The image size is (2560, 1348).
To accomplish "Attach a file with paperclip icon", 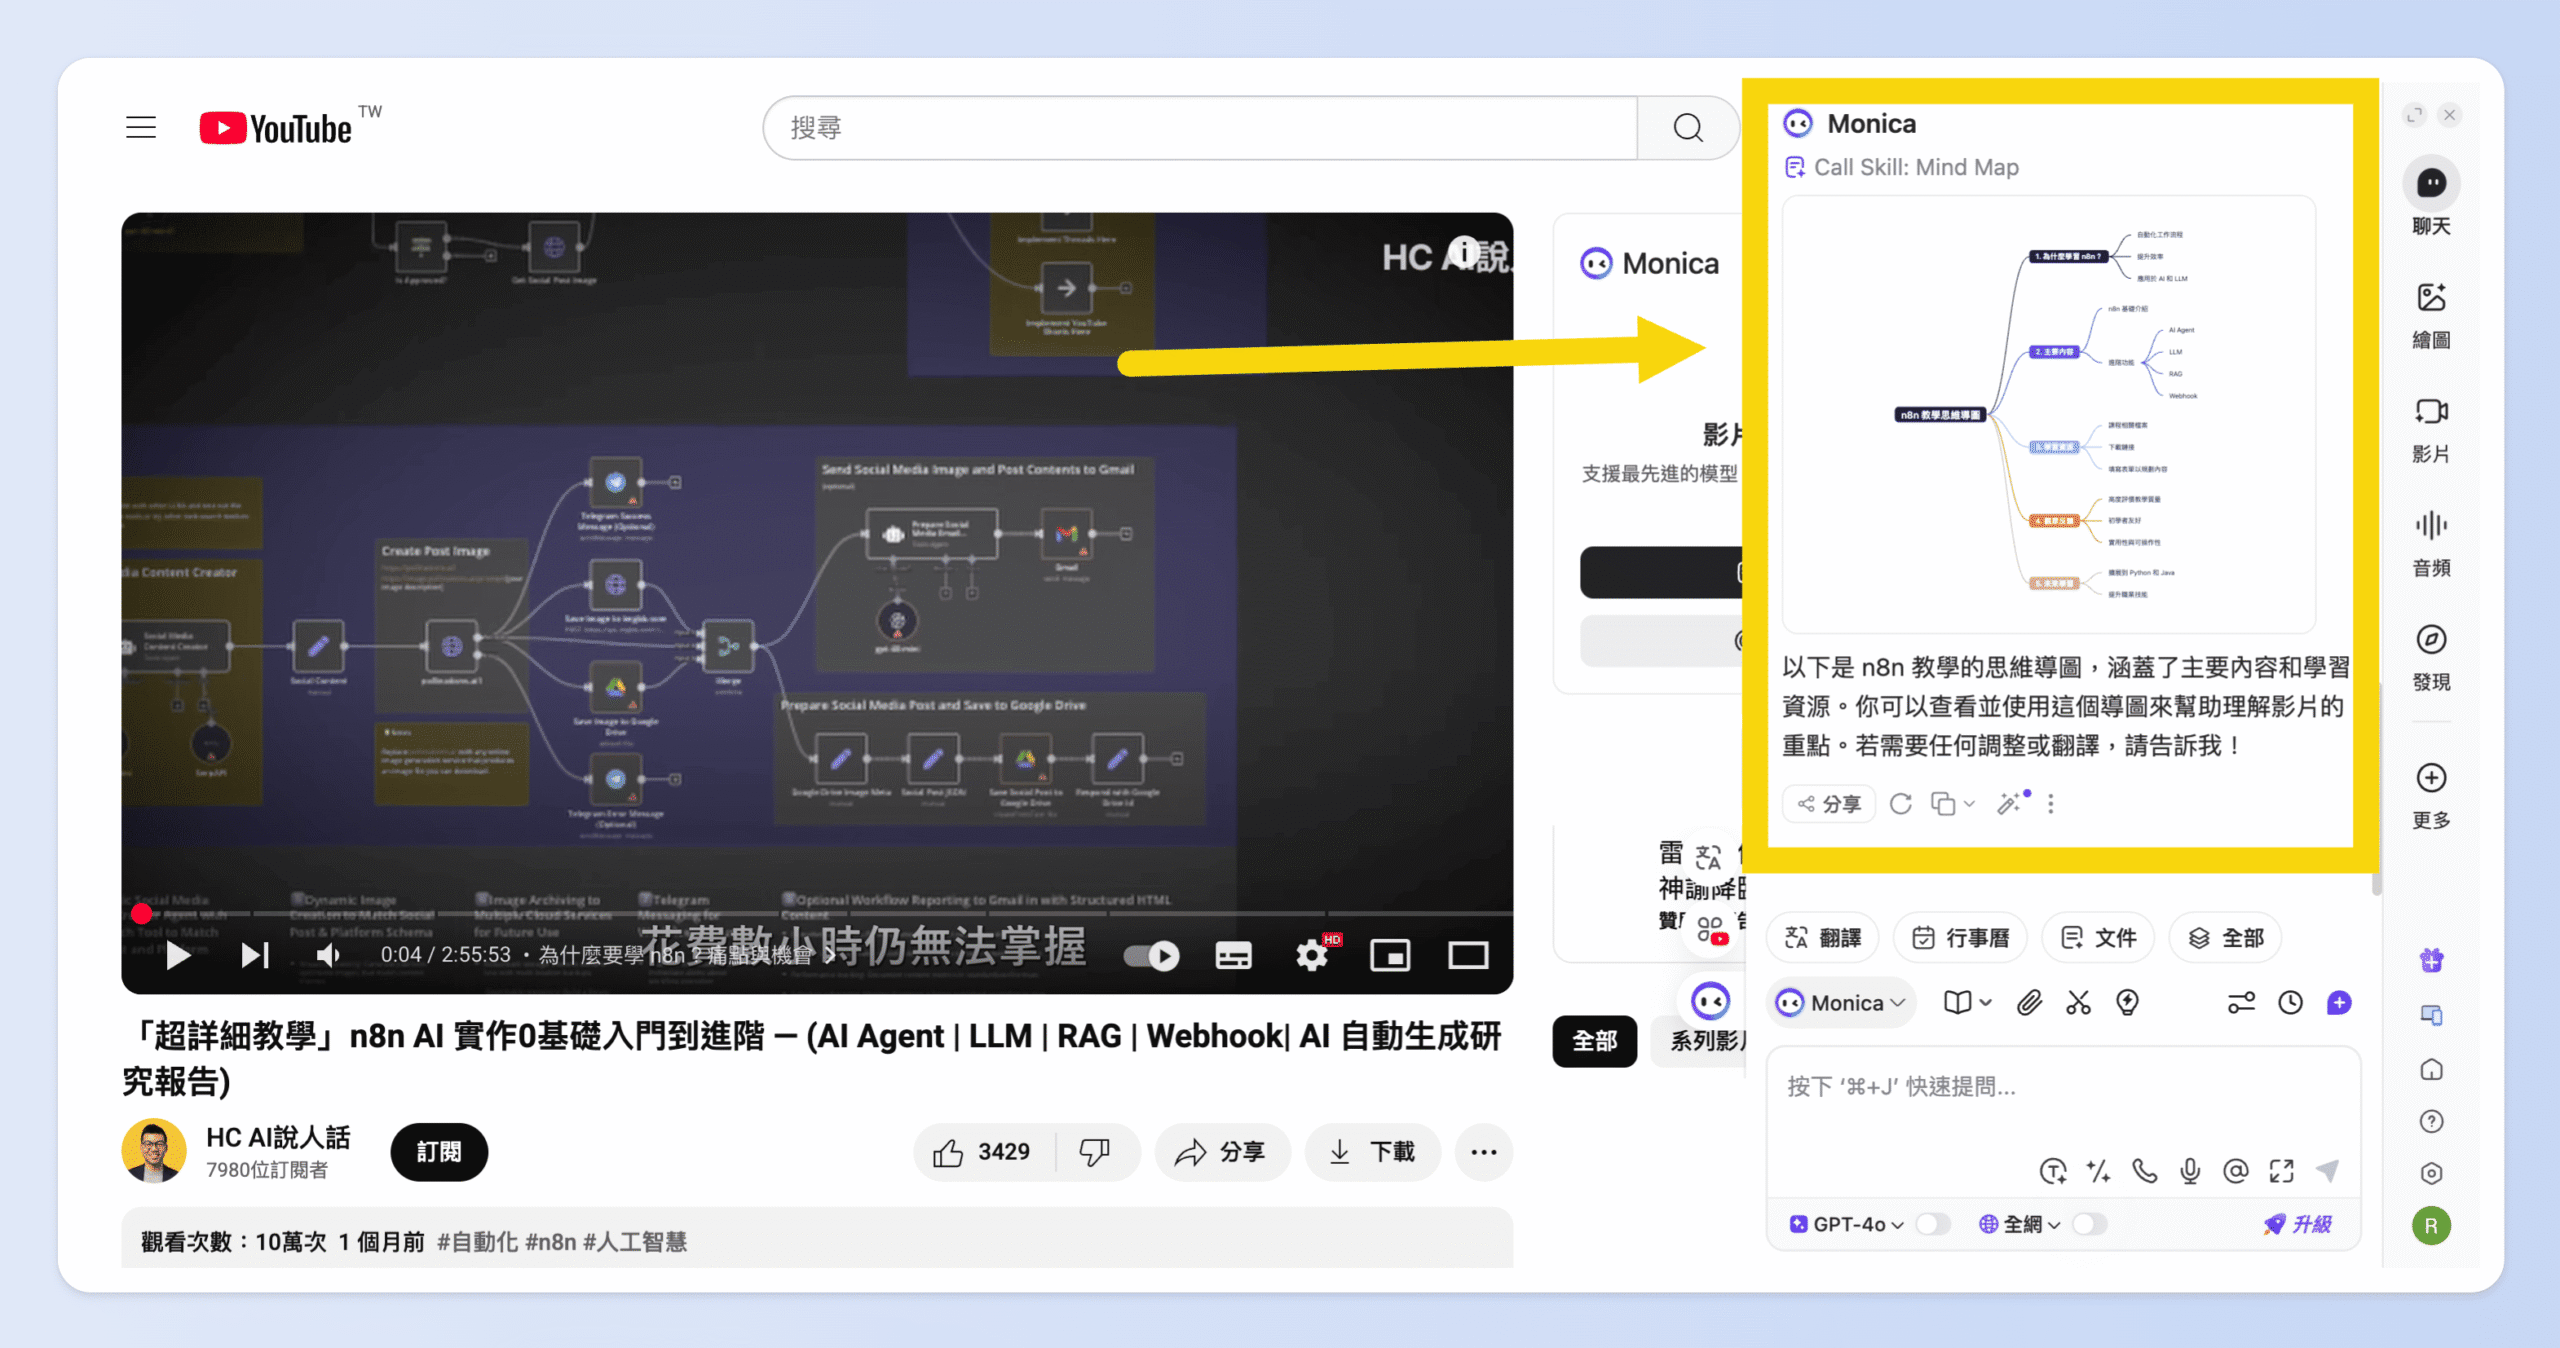I will pyautogui.click(x=2029, y=1002).
